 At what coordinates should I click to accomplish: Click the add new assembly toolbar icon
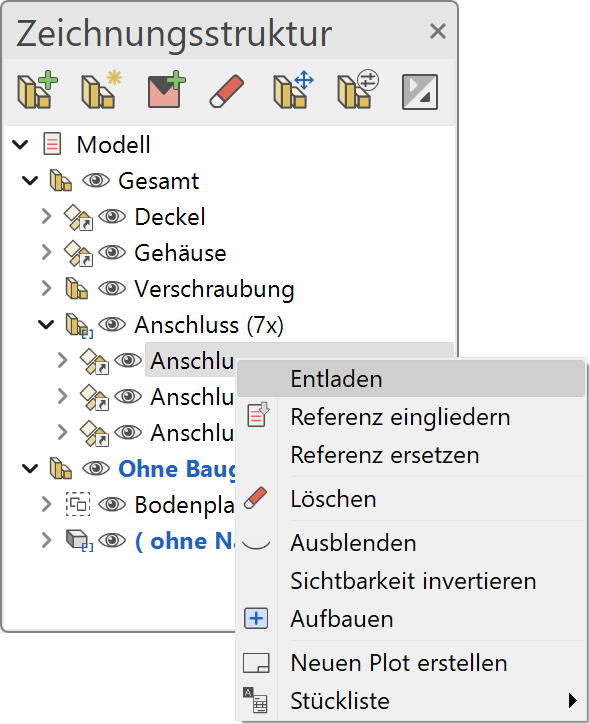38,91
